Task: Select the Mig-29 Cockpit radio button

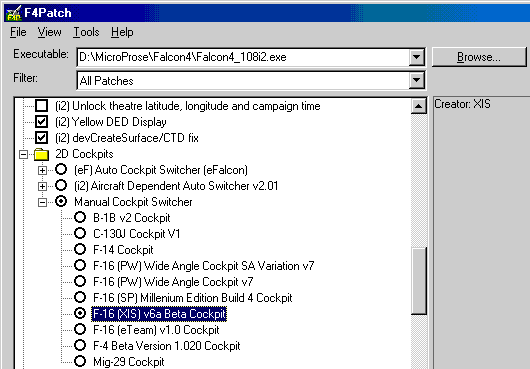Action: click(80, 361)
